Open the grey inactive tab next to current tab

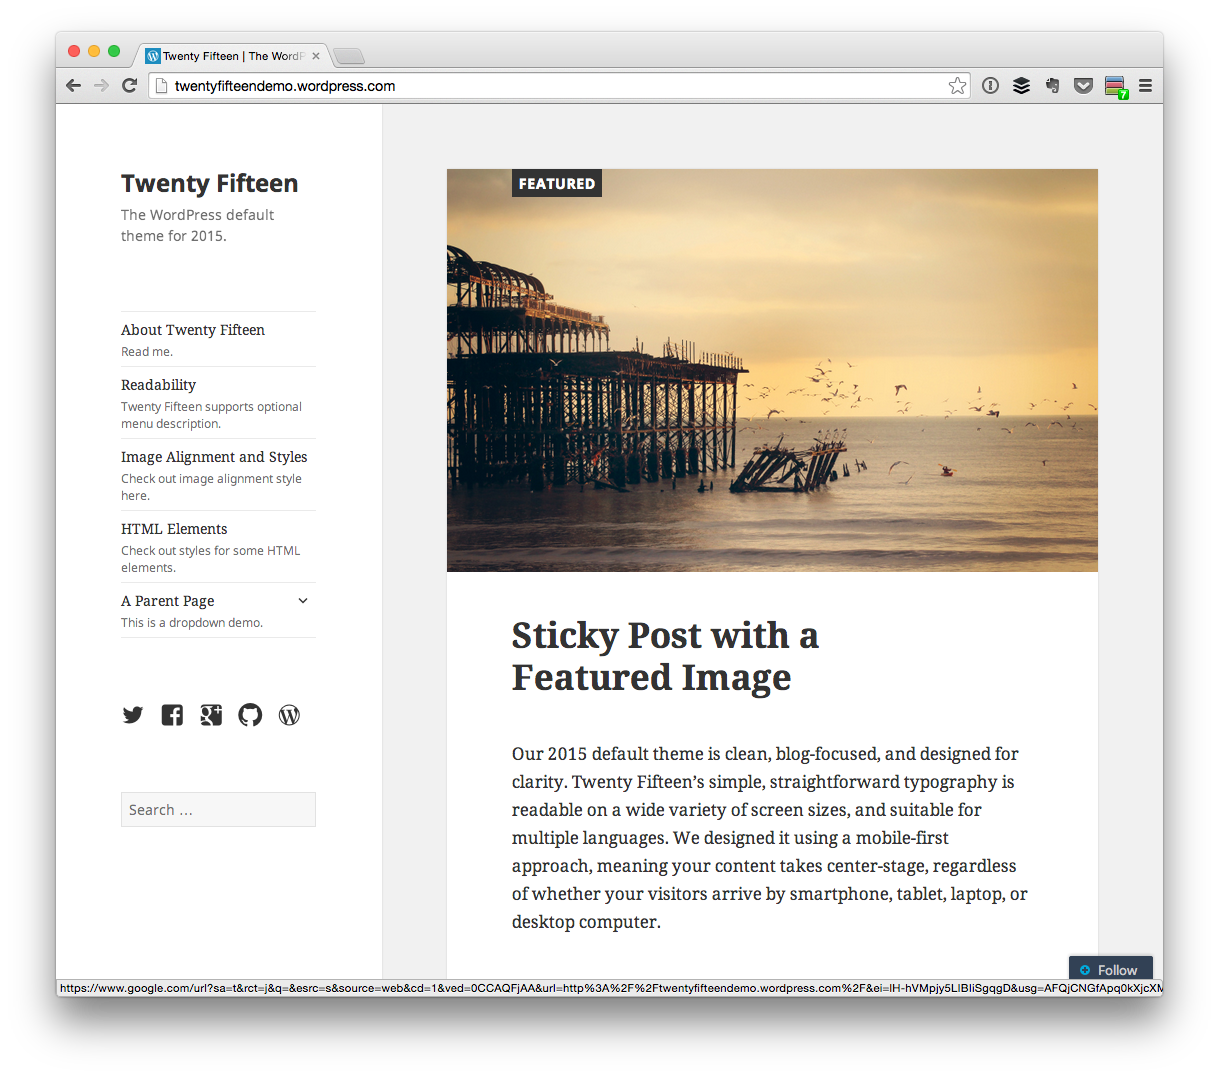coord(348,56)
